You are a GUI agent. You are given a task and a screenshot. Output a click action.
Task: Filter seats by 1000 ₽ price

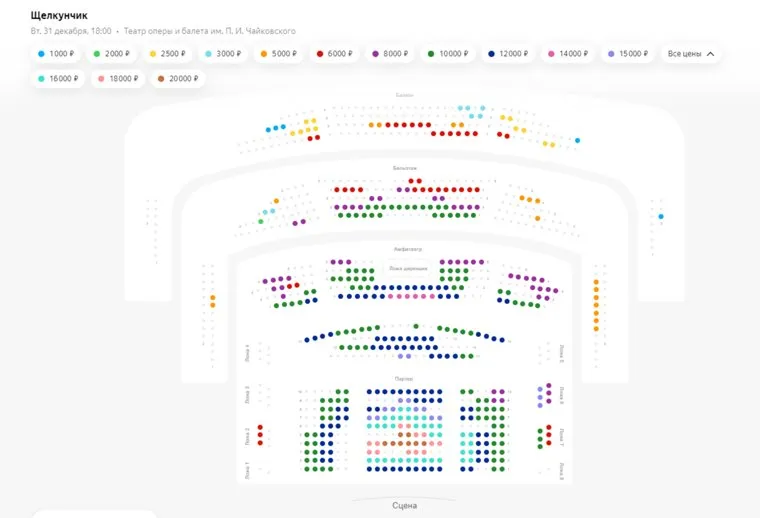pyautogui.click(x=56, y=53)
